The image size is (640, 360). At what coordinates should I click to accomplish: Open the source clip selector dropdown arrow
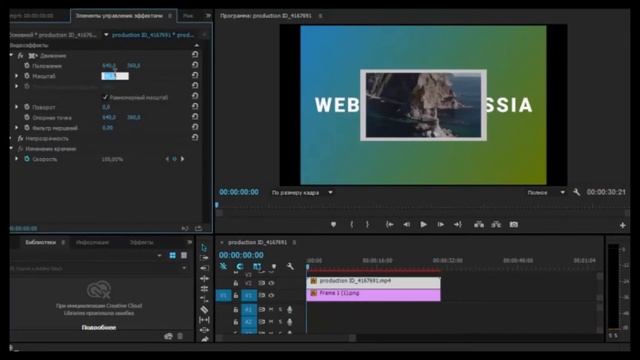pos(106,35)
